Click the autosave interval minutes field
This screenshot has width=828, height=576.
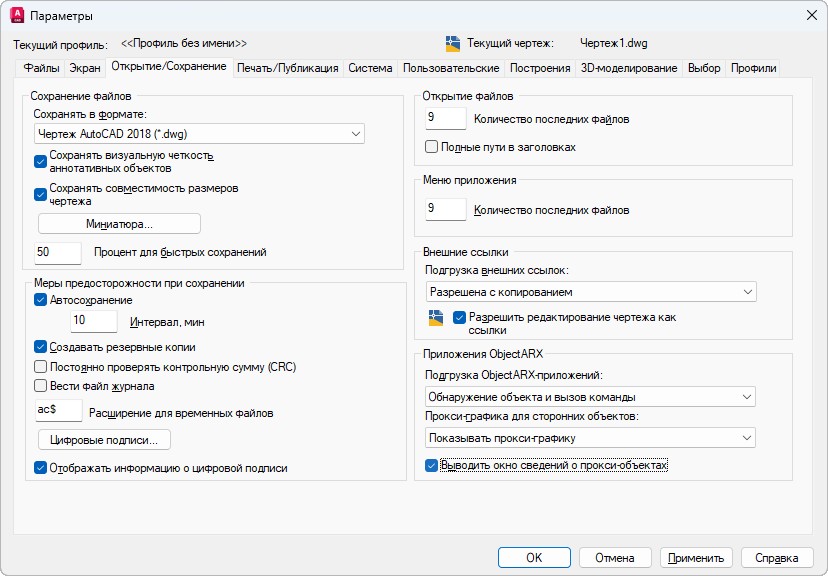click(94, 321)
